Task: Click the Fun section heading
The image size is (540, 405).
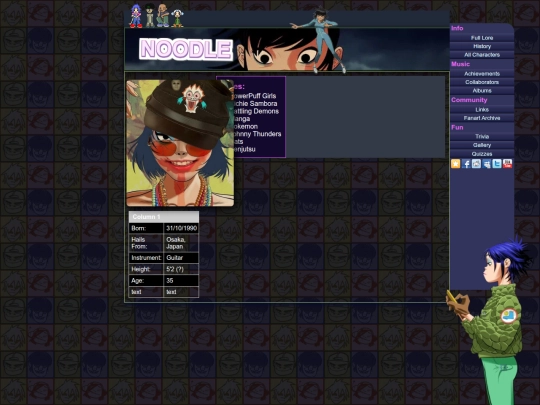Action: (457, 127)
